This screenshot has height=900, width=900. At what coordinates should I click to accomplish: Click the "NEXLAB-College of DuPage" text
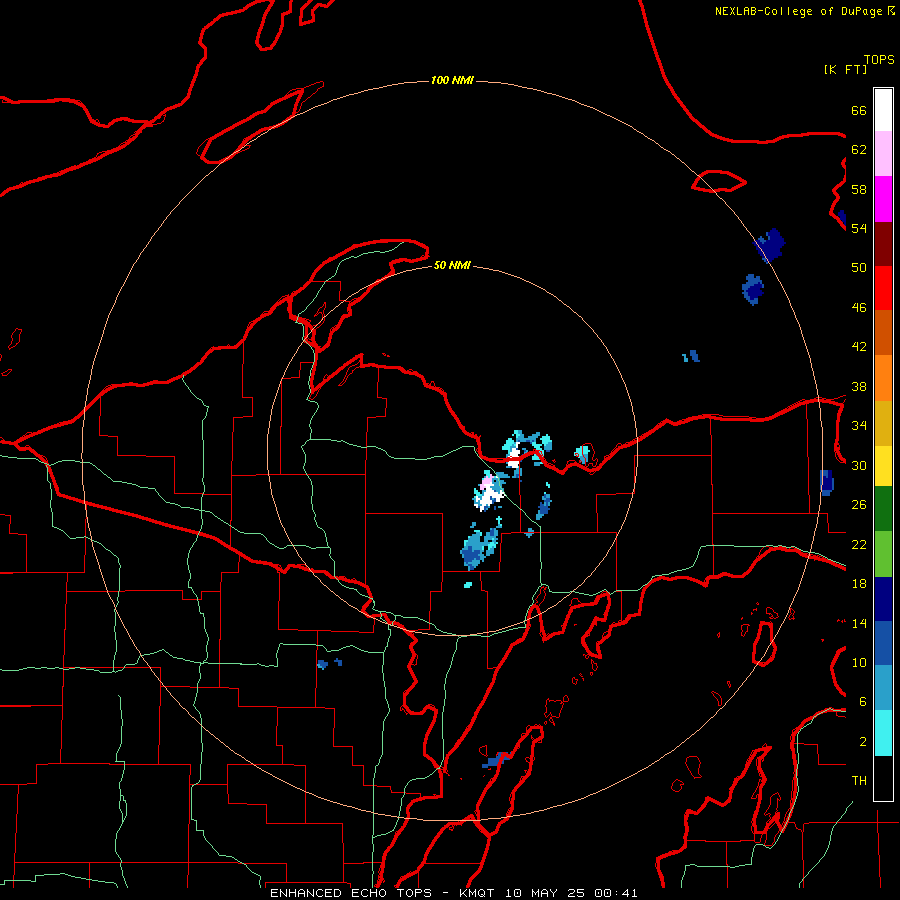click(800, 11)
